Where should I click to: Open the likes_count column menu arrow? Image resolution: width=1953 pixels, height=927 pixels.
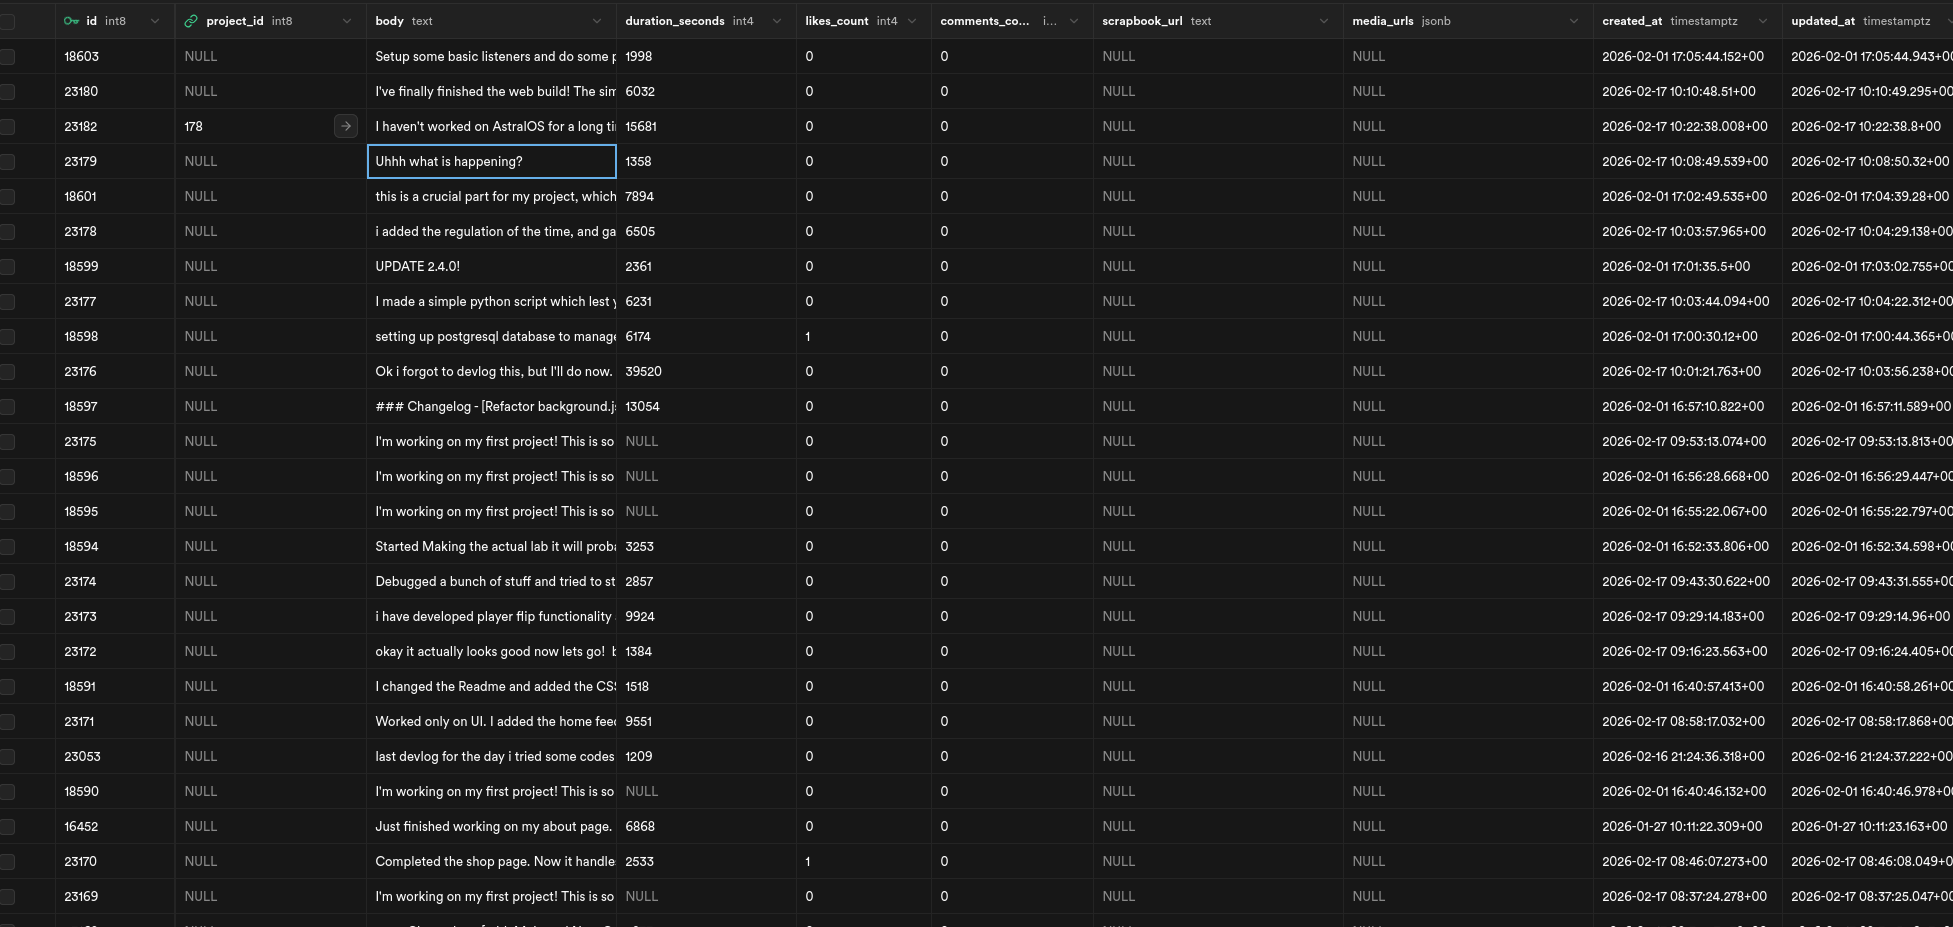coord(912,21)
